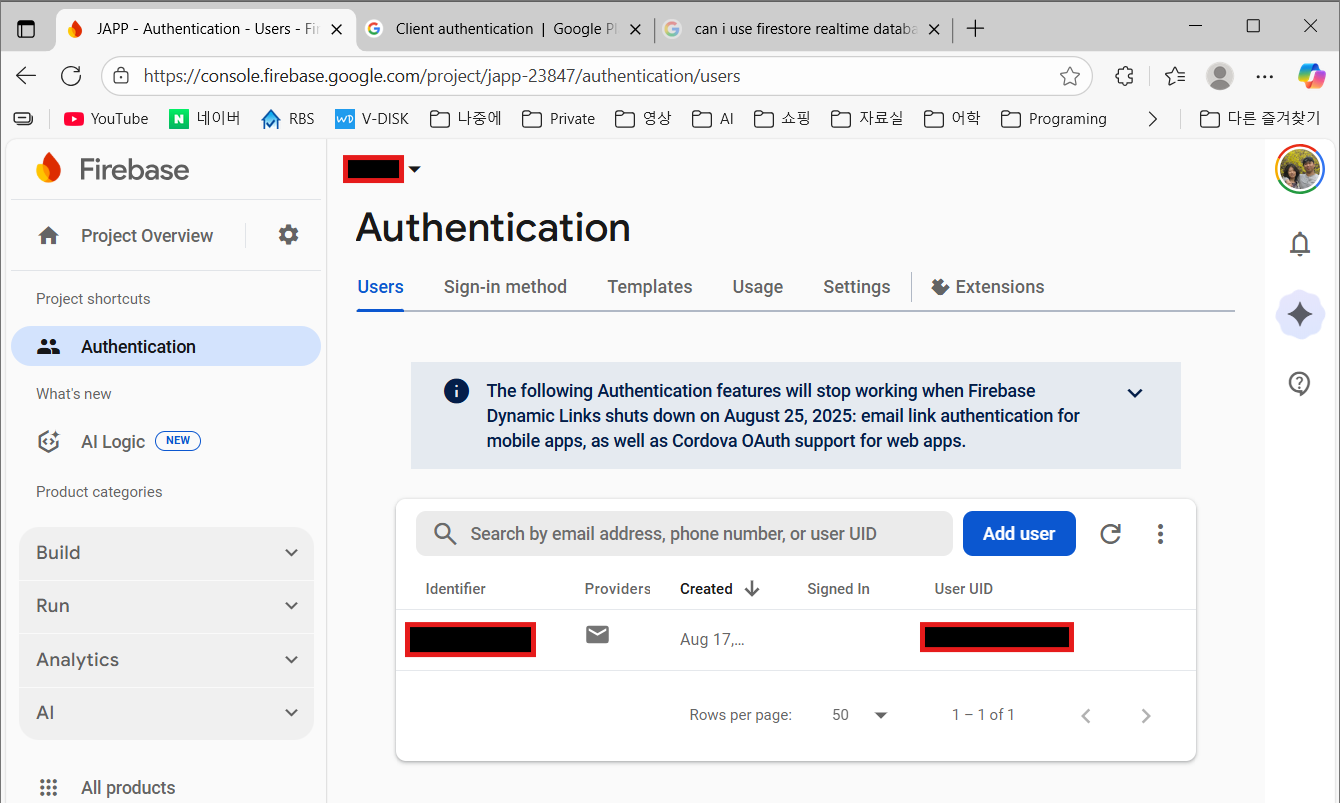This screenshot has height=803, width=1340.
Task: Click the User UID column header
Action: click(x=964, y=589)
